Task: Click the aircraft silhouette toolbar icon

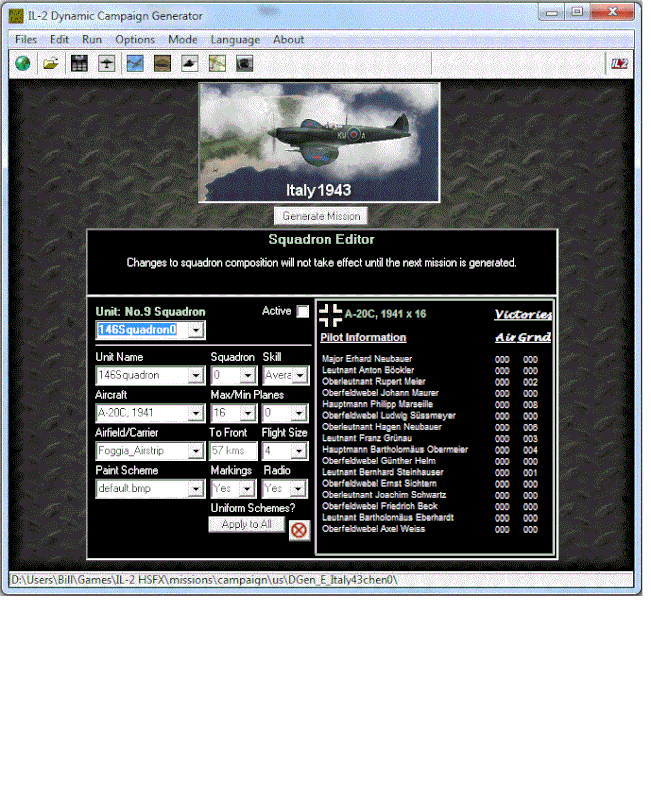Action: click(x=107, y=64)
